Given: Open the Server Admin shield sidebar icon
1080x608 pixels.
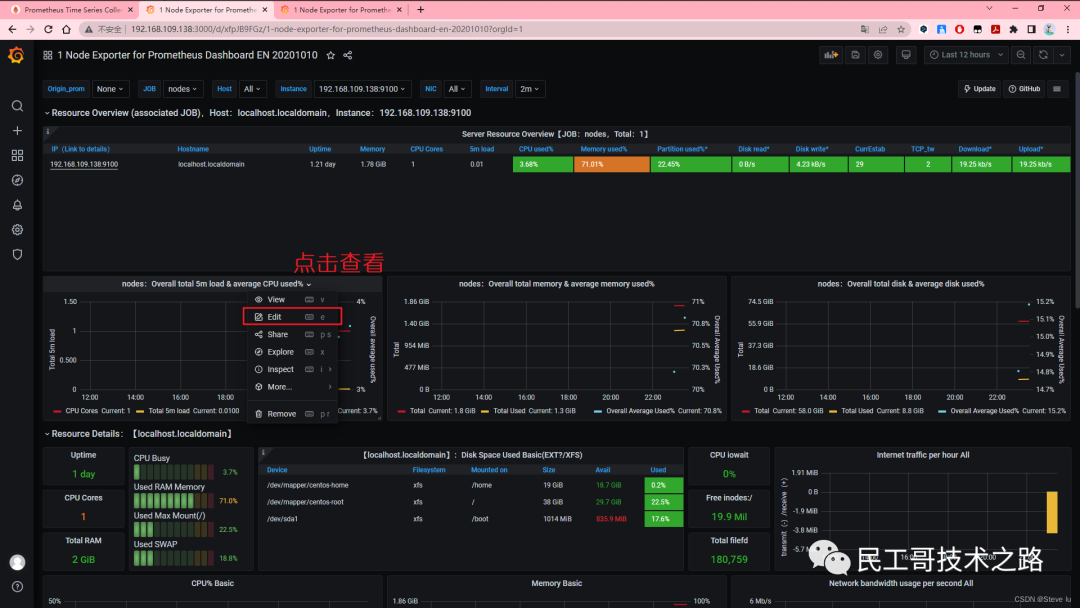Looking at the screenshot, I should pos(17,255).
